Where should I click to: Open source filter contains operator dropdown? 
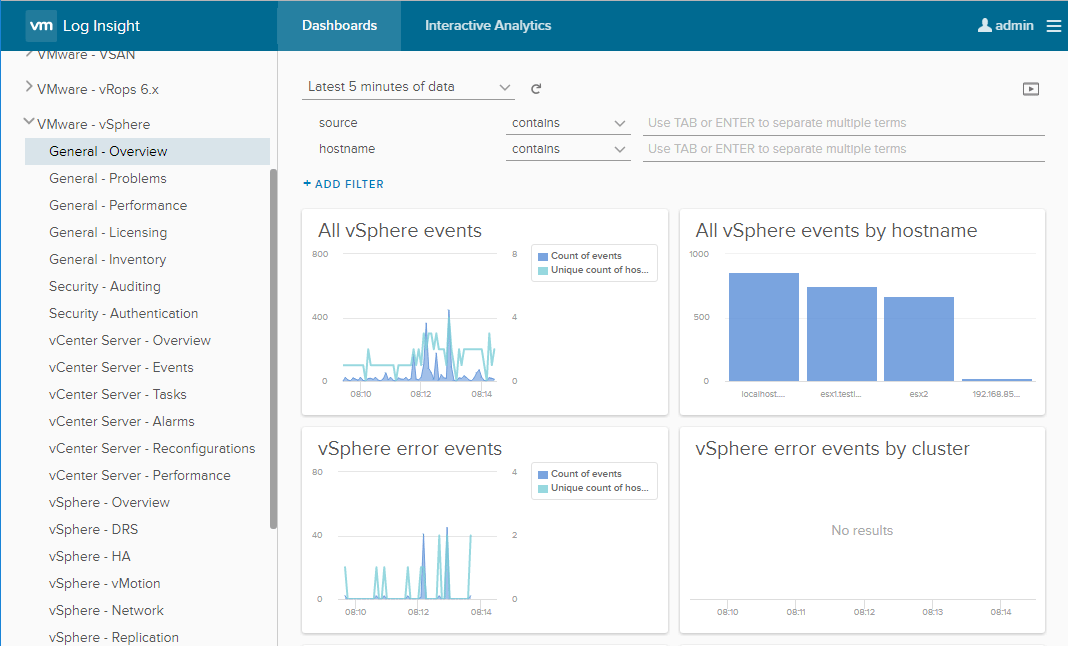567,123
